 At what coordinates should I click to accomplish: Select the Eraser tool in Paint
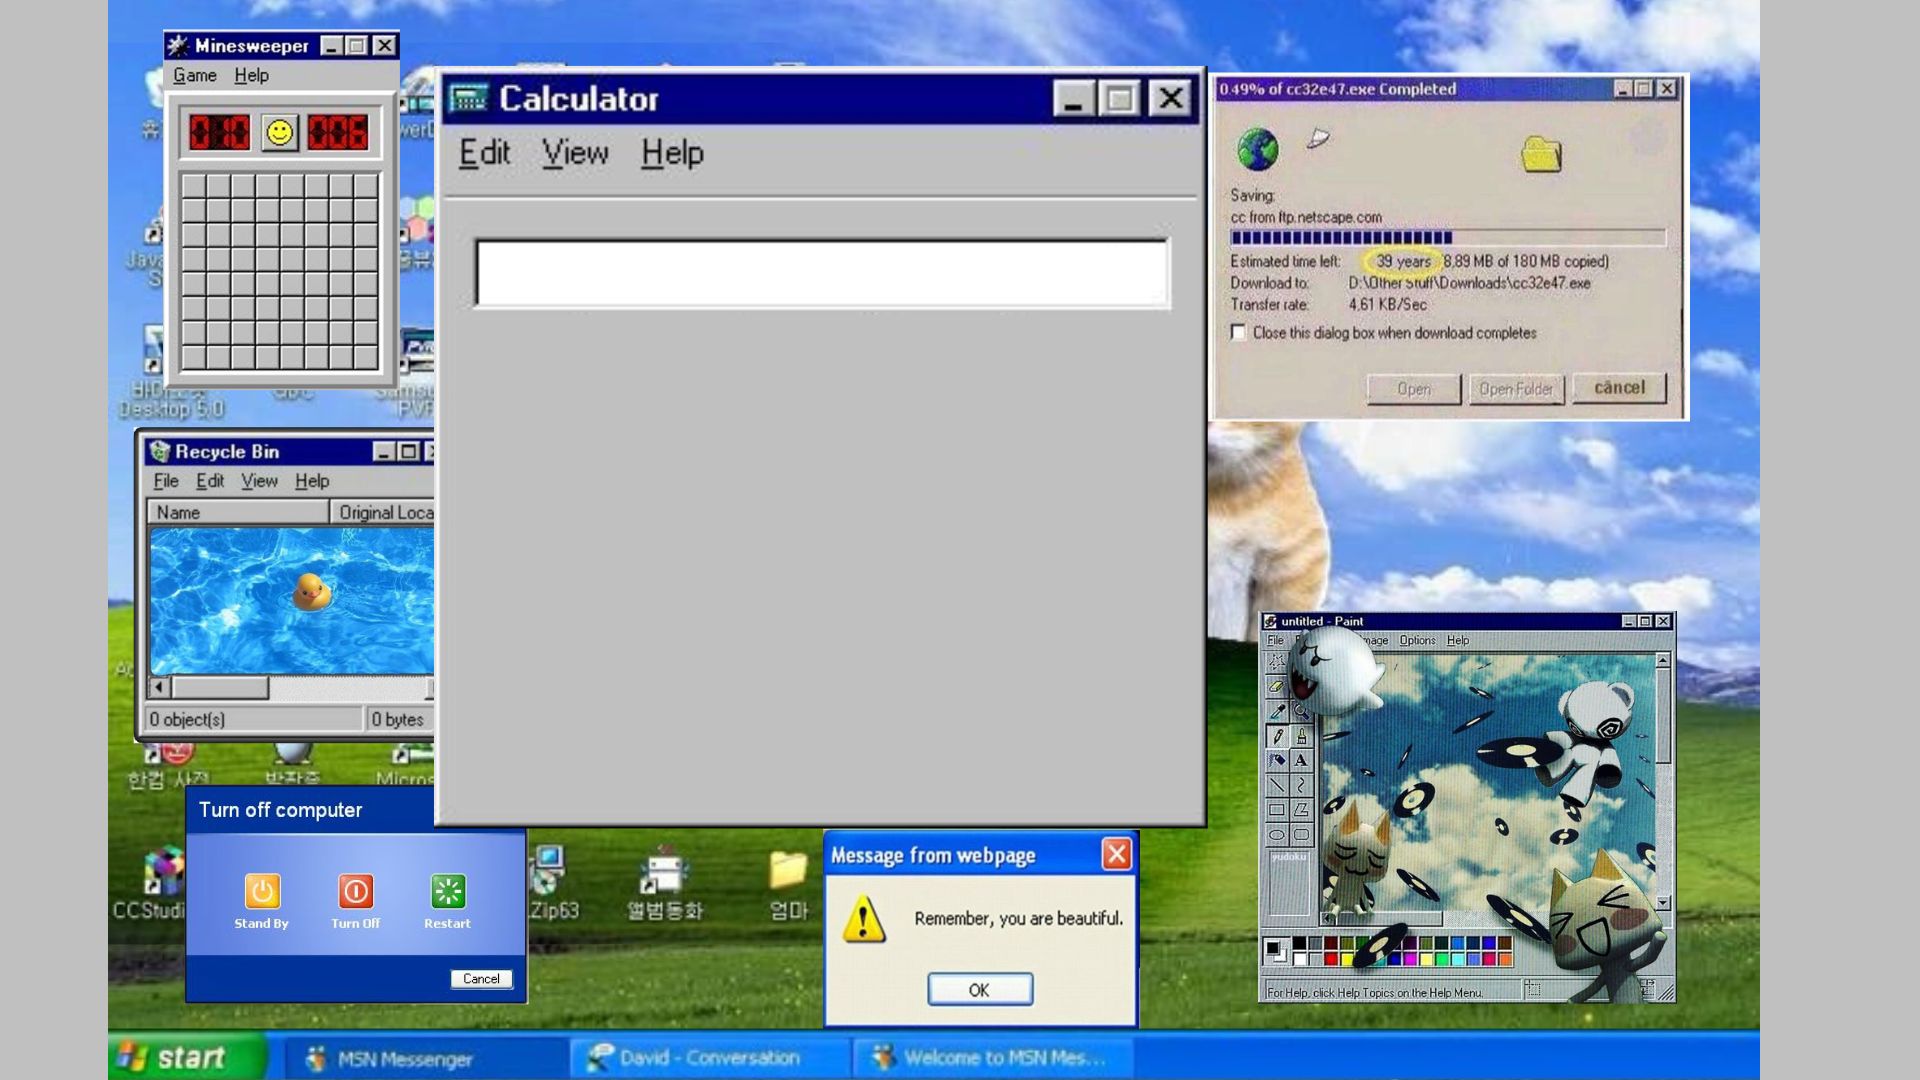1277,686
